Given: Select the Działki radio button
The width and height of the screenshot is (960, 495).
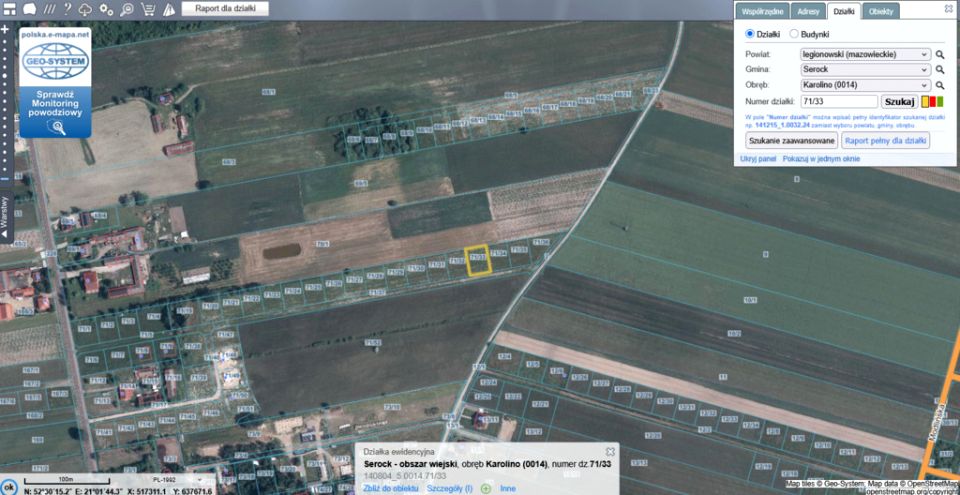Looking at the screenshot, I should coord(750,34).
